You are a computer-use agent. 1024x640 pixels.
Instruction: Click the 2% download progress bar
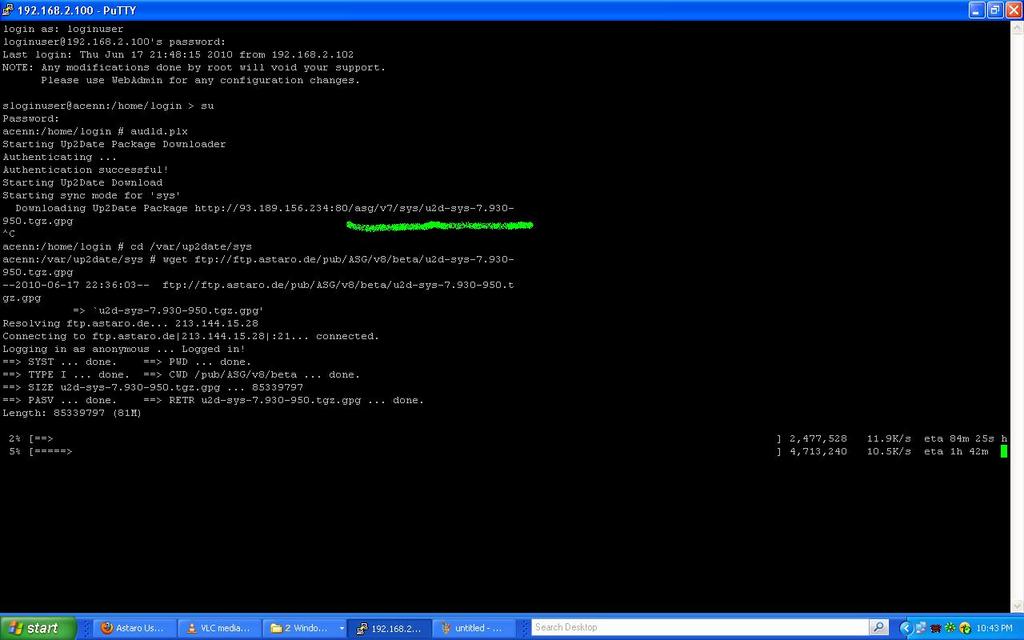405,439
